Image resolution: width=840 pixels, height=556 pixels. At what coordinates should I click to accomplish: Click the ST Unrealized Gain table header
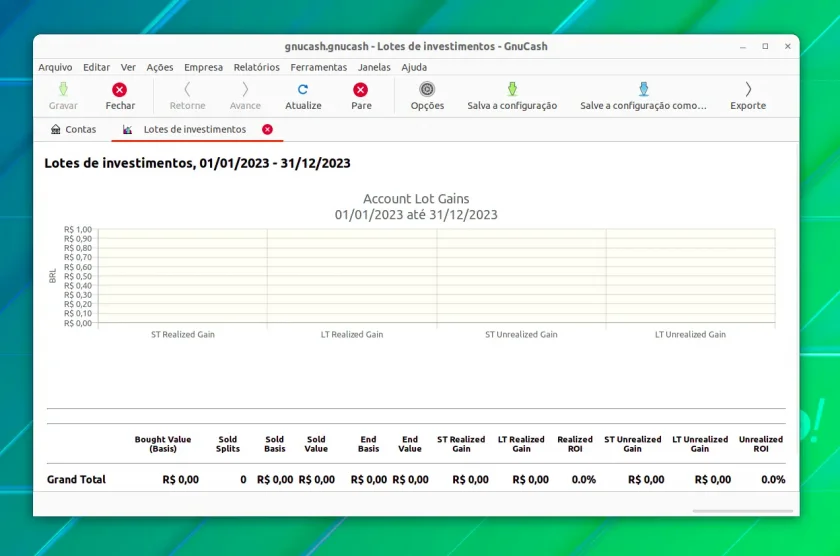point(633,444)
